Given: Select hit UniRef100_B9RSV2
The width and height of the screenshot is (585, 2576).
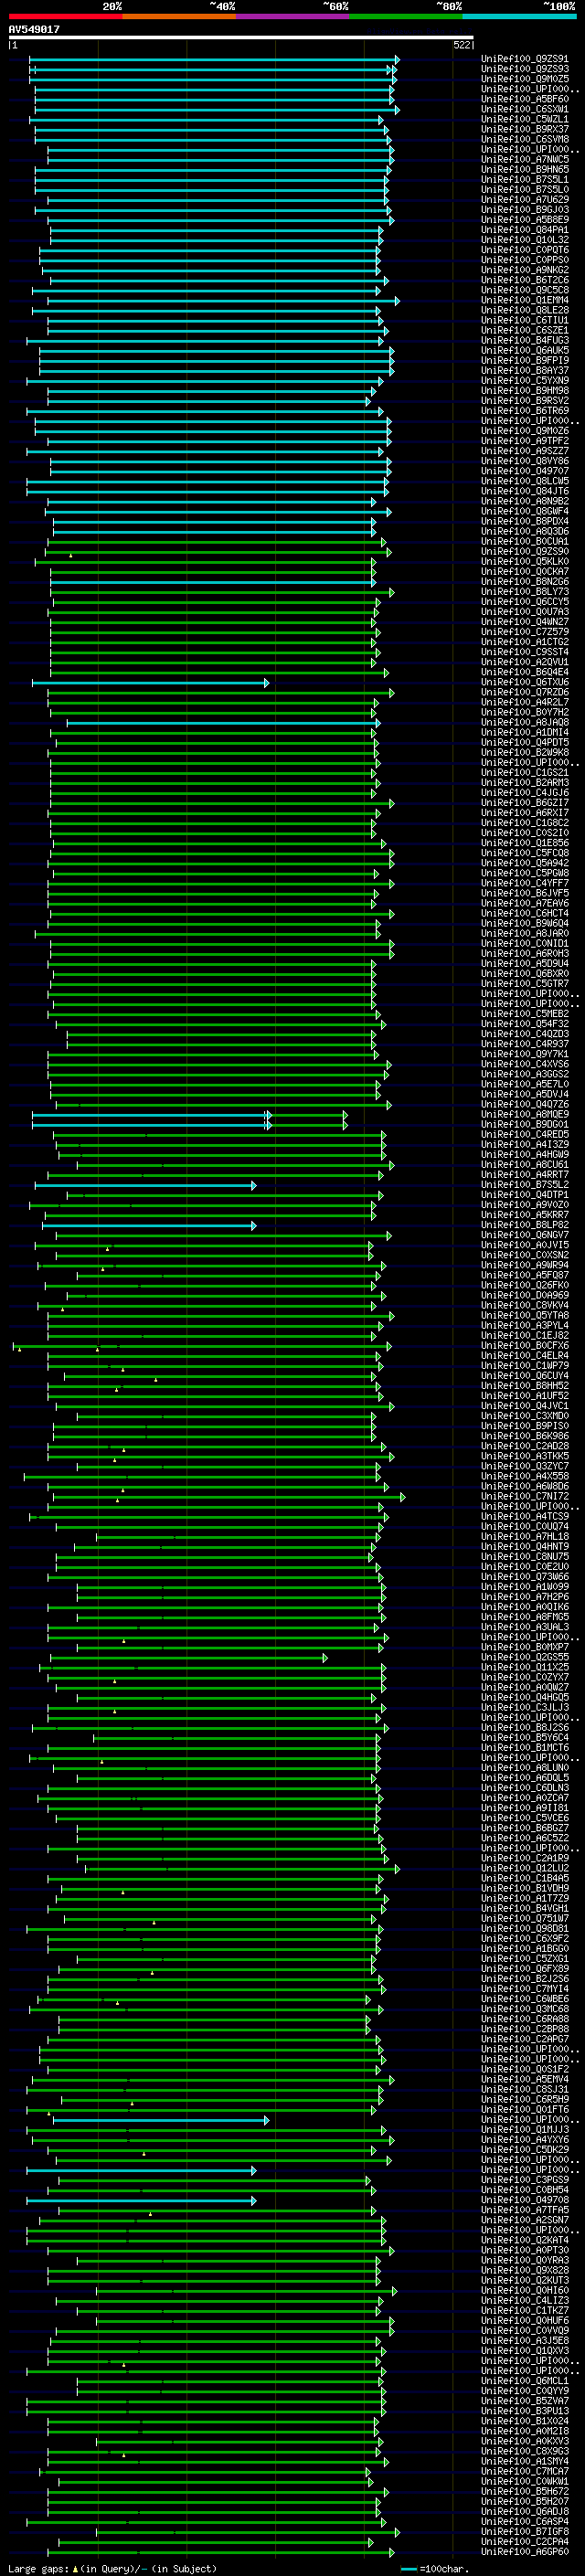Looking at the screenshot, I should click(525, 402).
